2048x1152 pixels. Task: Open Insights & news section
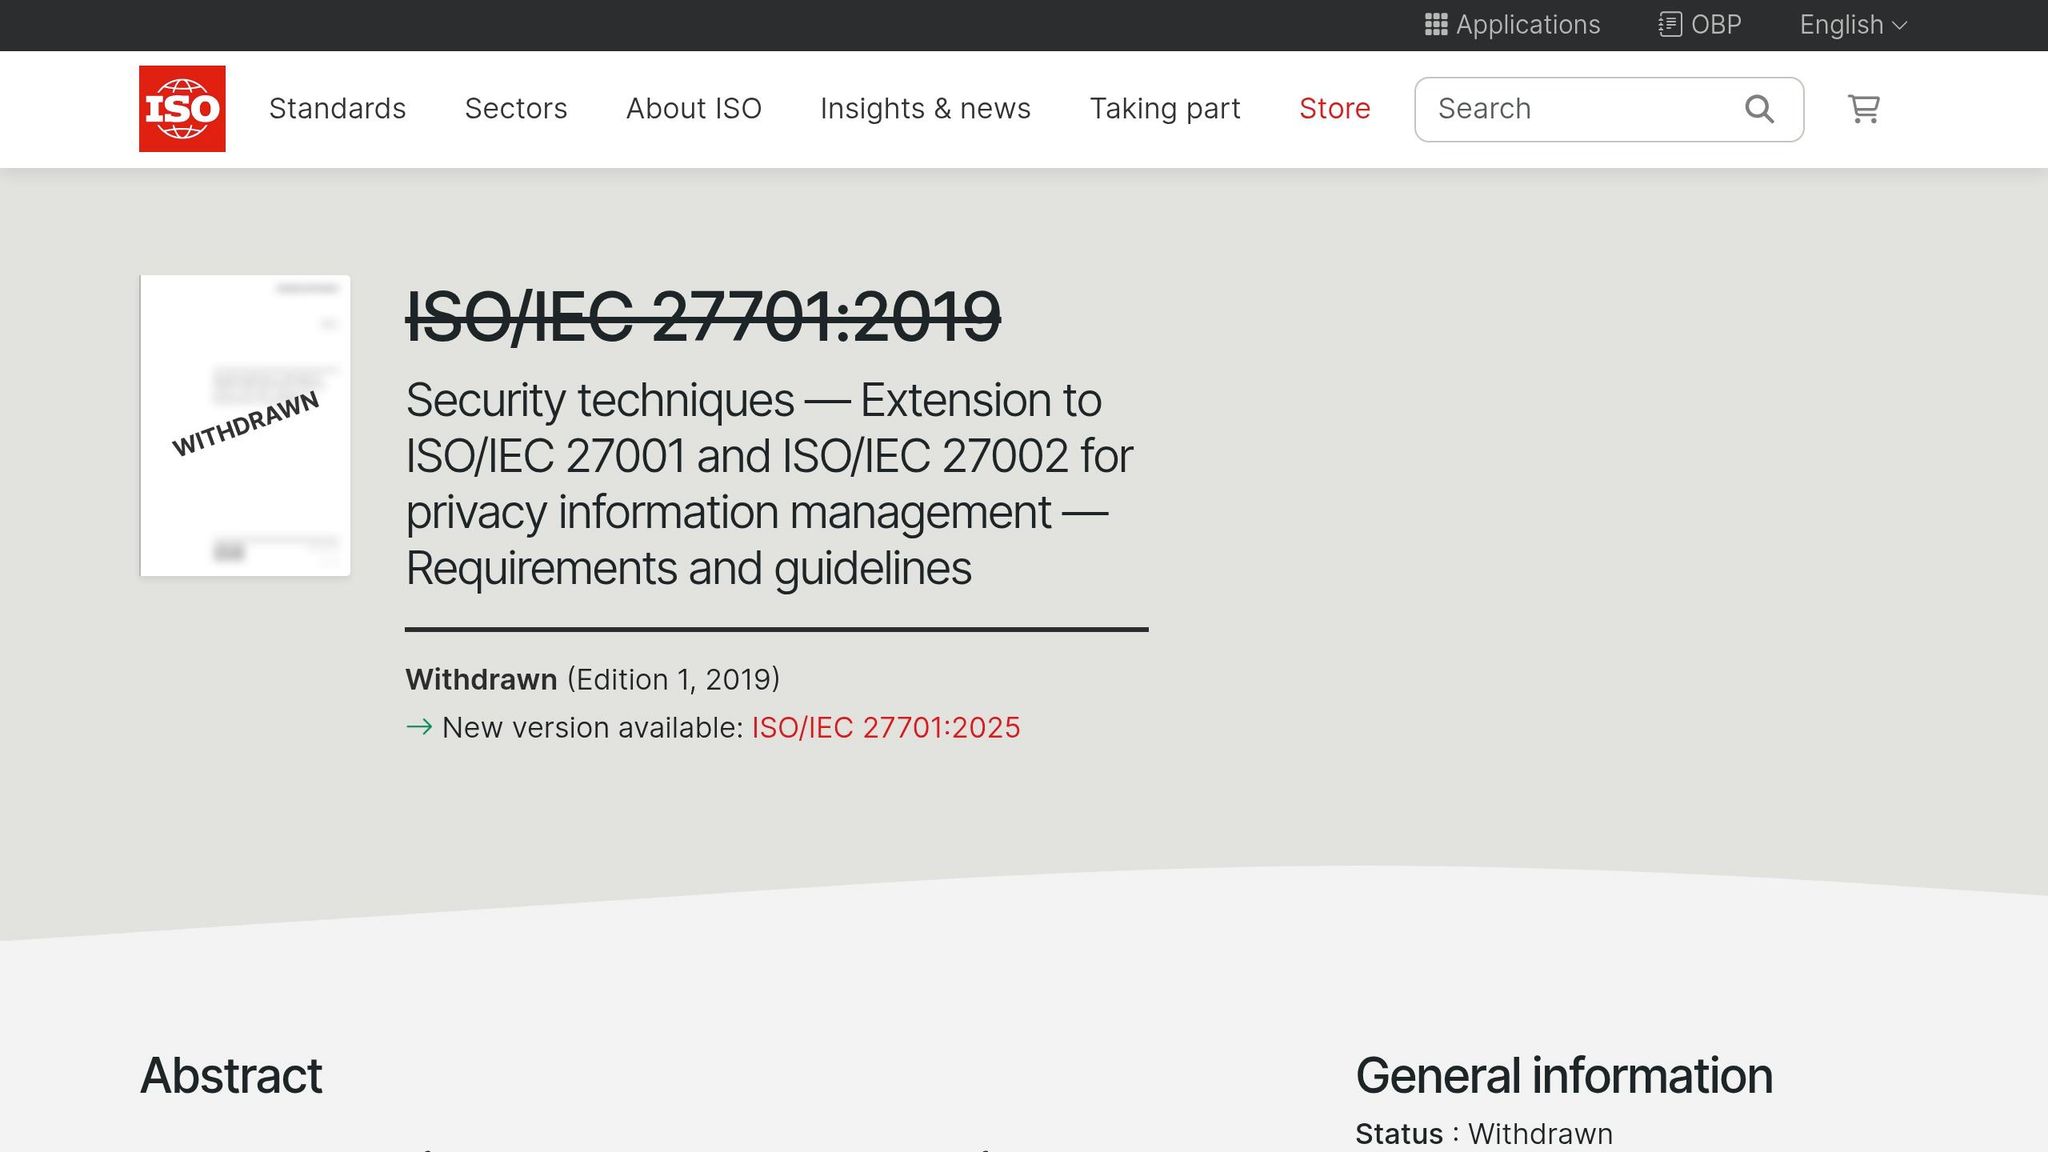click(x=925, y=108)
